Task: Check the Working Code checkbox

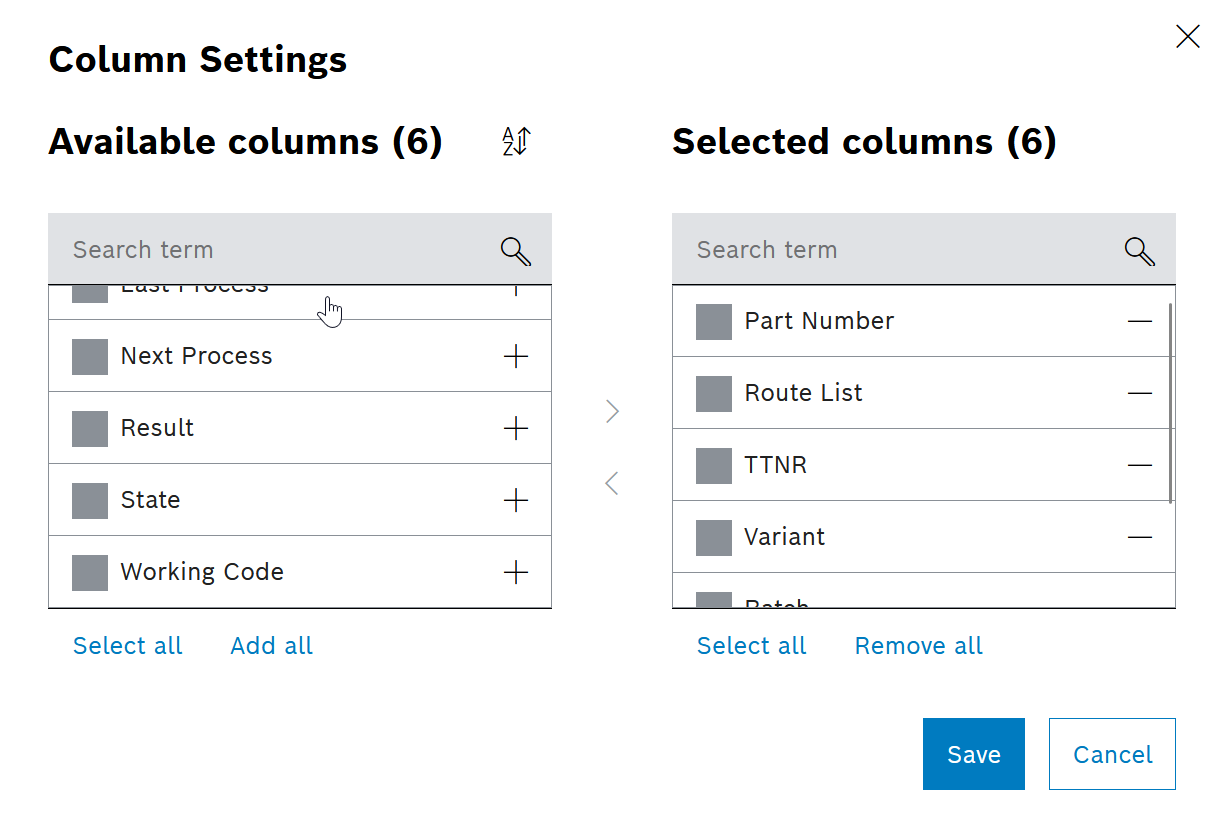Action: tap(89, 572)
